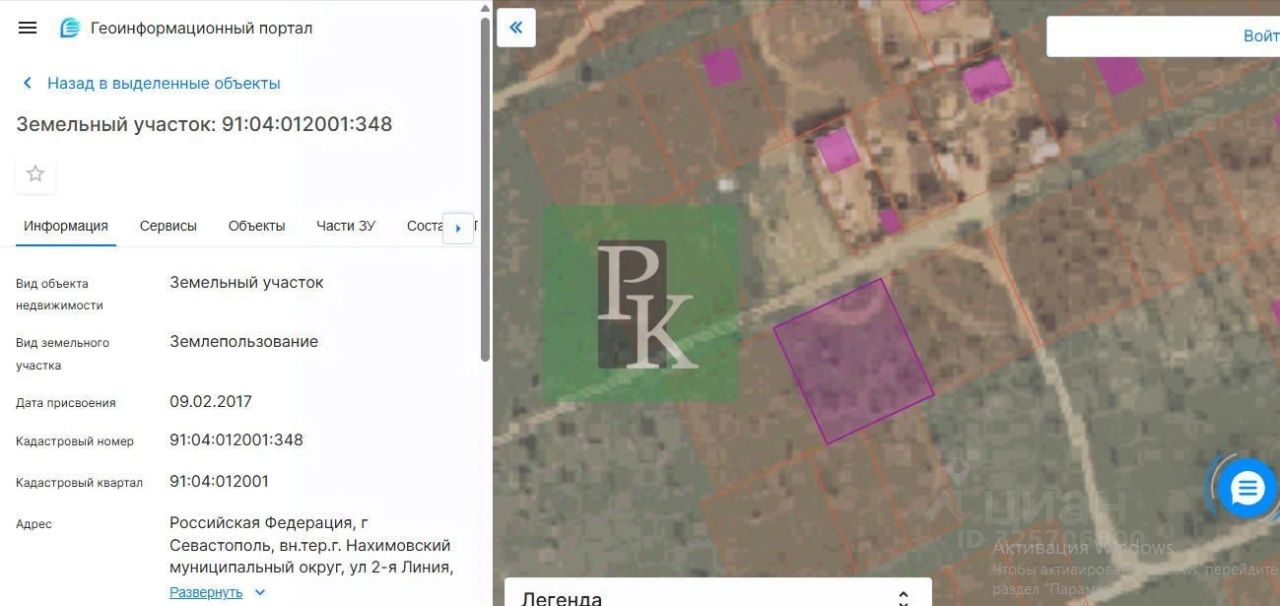Open the partially hidden Состав tab
This screenshot has width=1280, height=606.
(x=424, y=226)
